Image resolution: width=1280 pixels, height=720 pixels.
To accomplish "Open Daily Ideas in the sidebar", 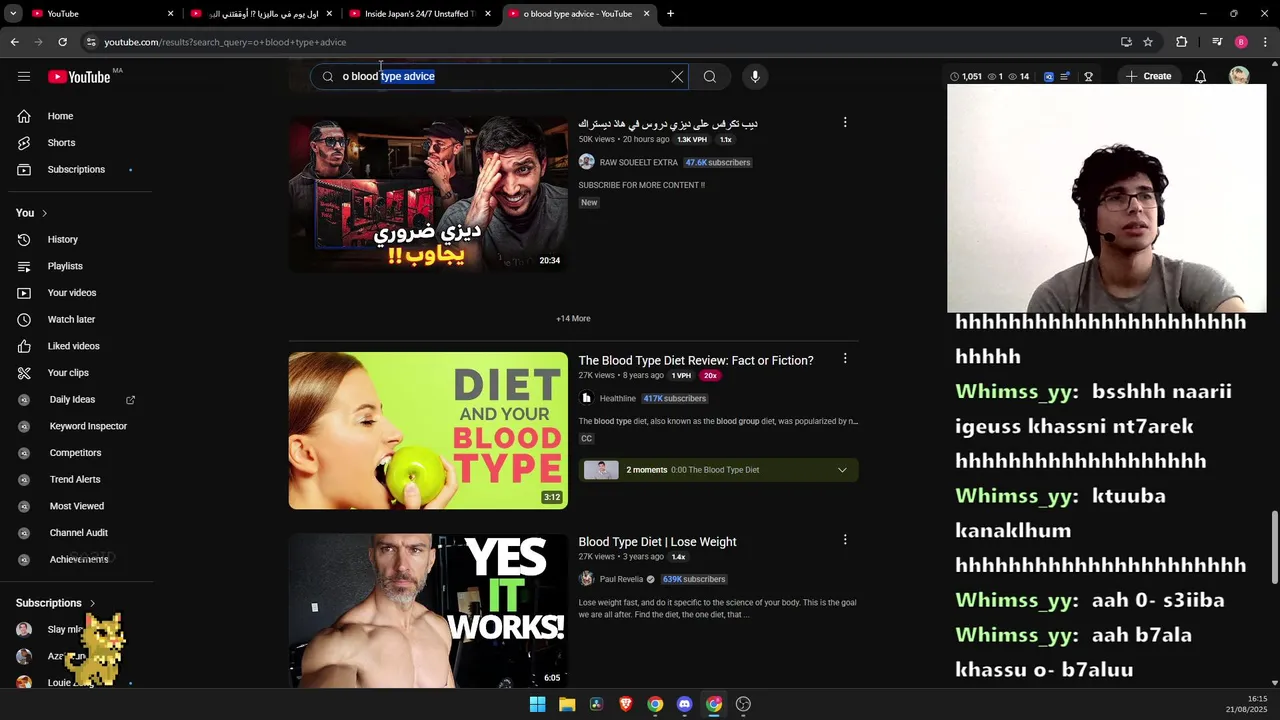I will pos(76,399).
